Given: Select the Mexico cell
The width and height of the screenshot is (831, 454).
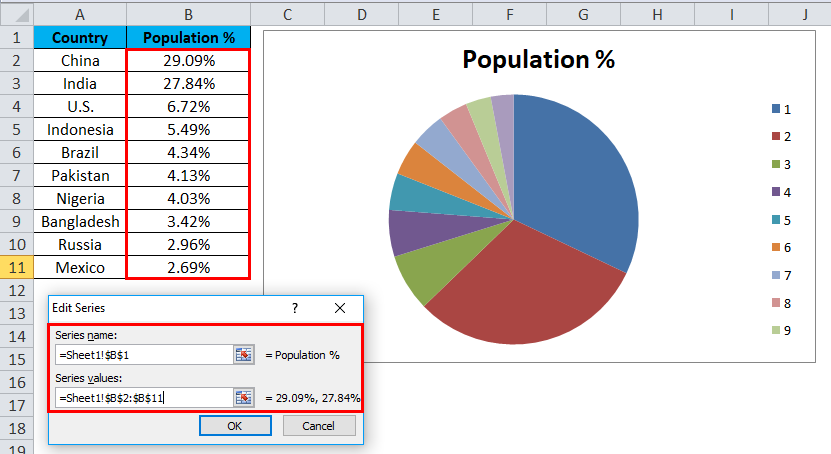Looking at the screenshot, I should (x=80, y=268).
